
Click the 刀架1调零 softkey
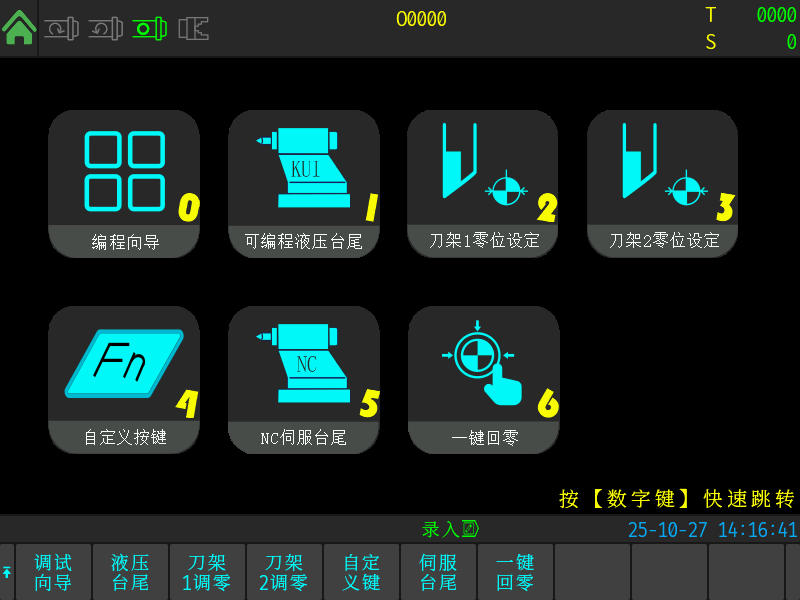207,572
